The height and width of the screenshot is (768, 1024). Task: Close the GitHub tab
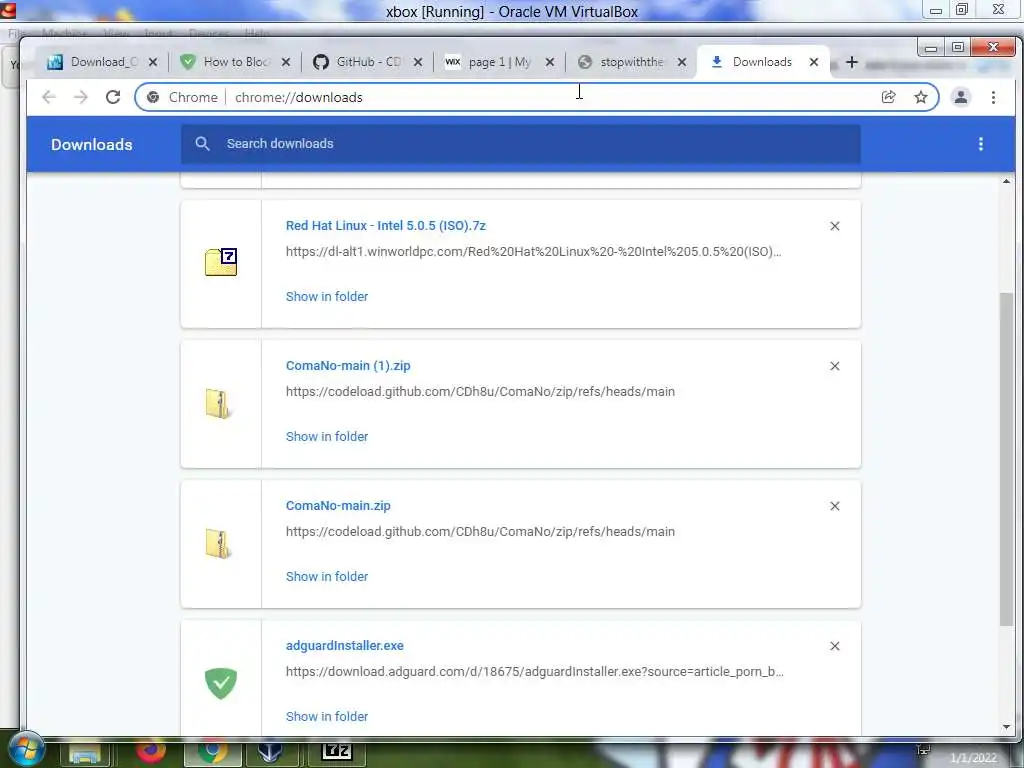click(x=418, y=62)
